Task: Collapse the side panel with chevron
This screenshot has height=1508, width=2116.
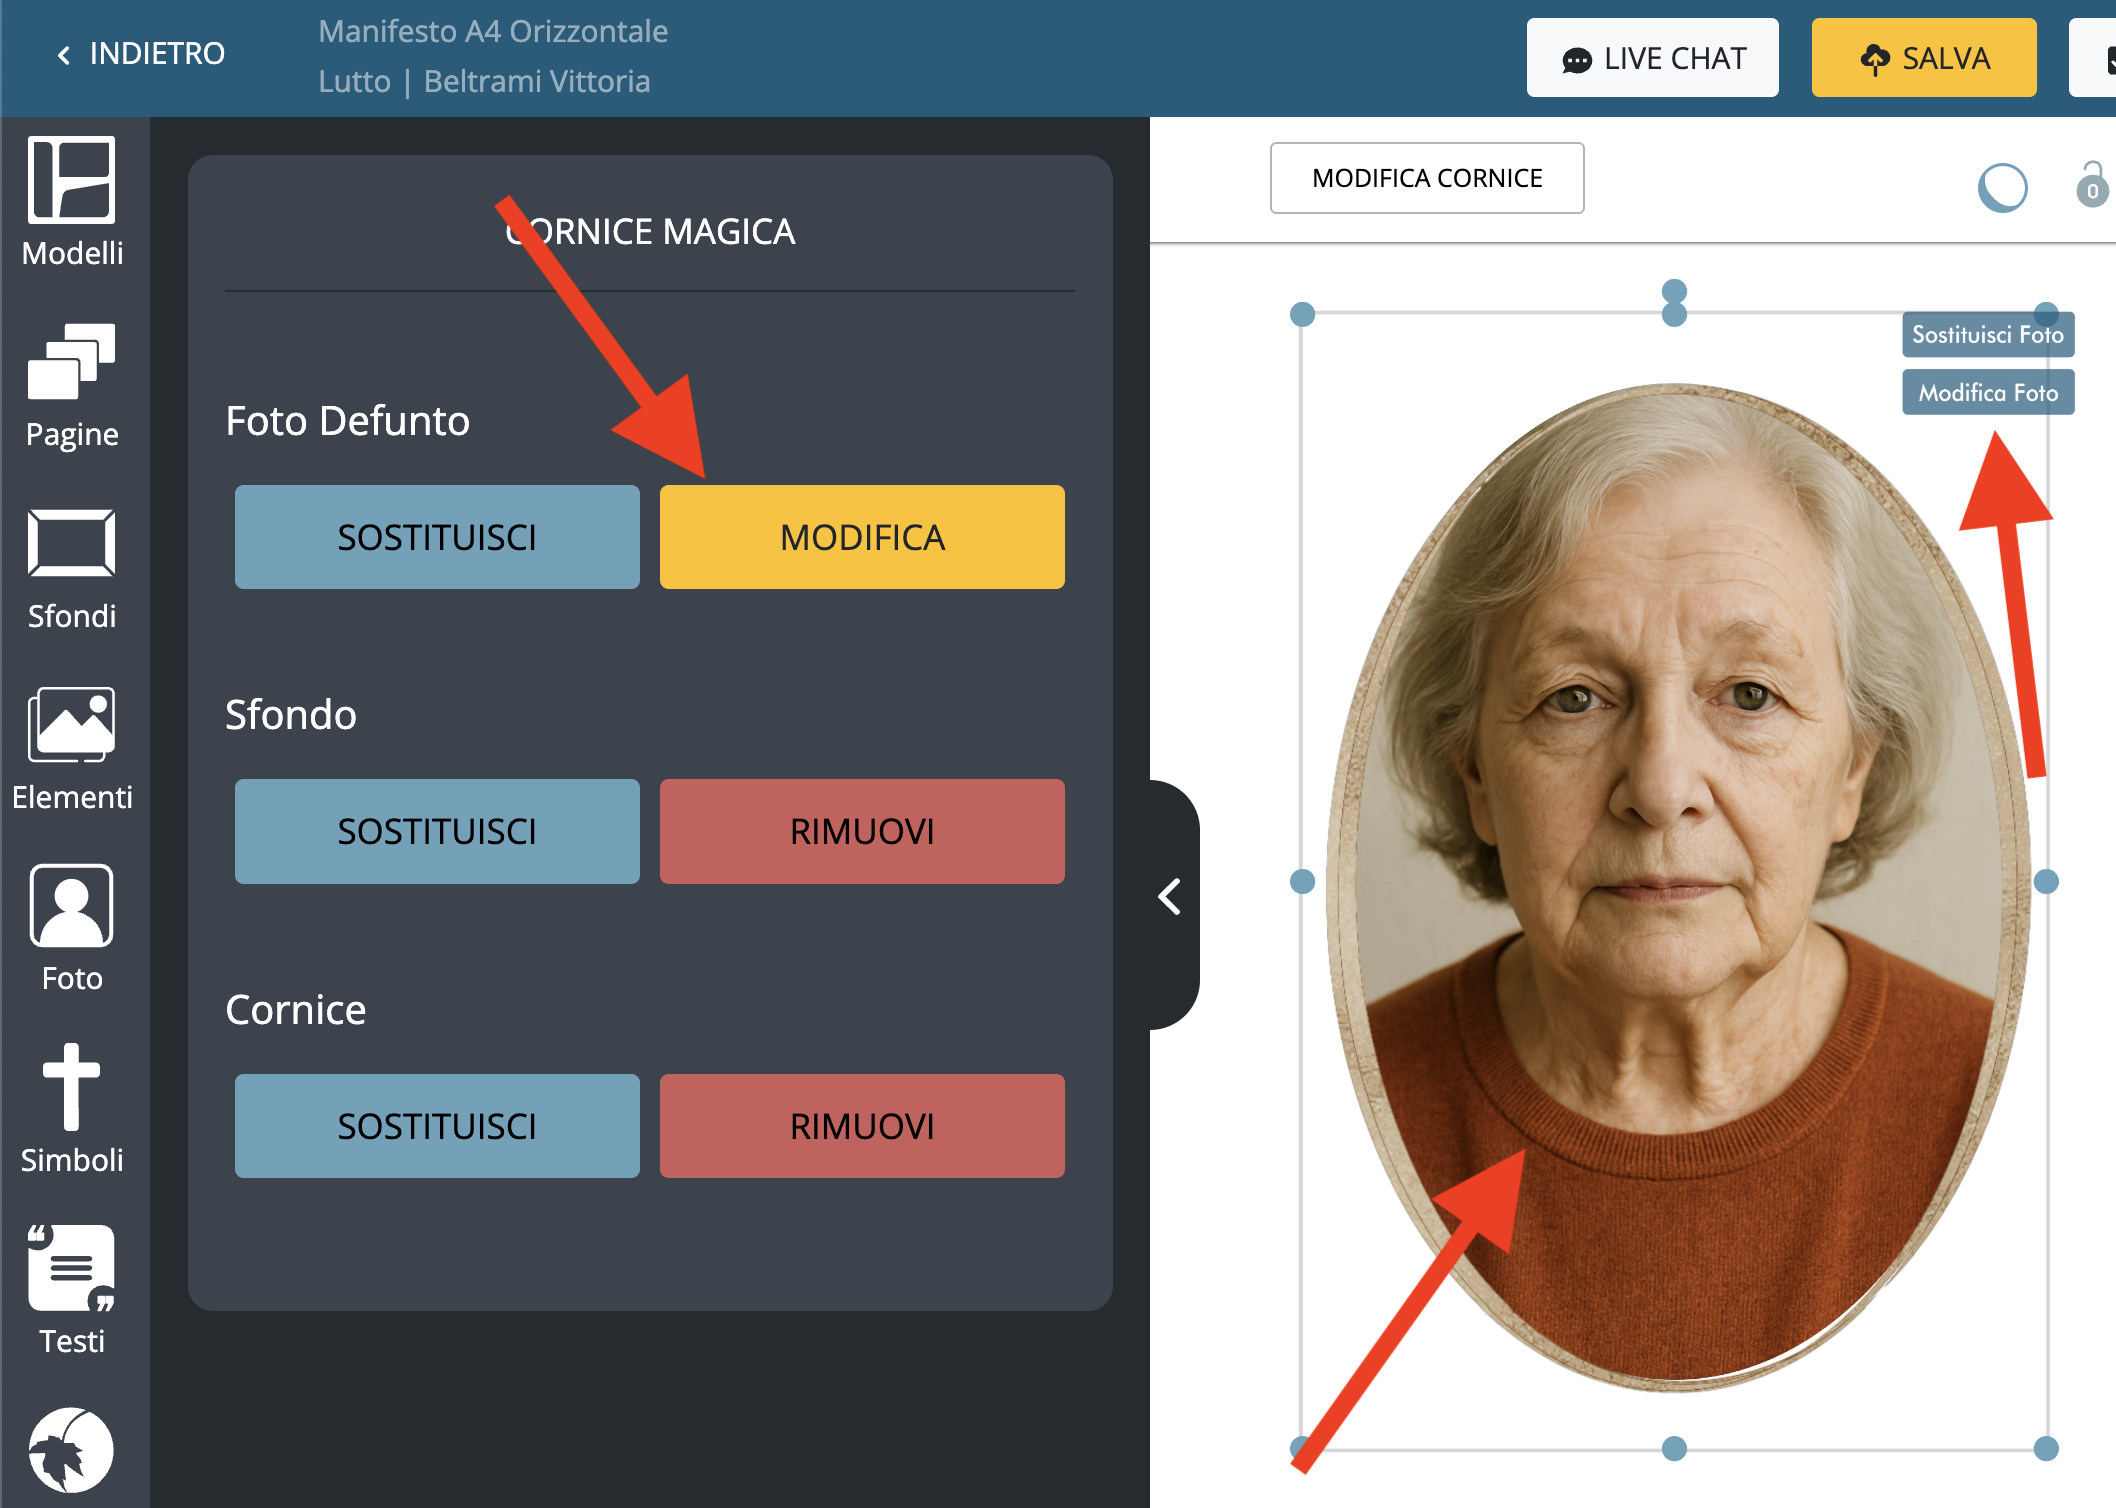Action: pyautogui.click(x=1170, y=897)
